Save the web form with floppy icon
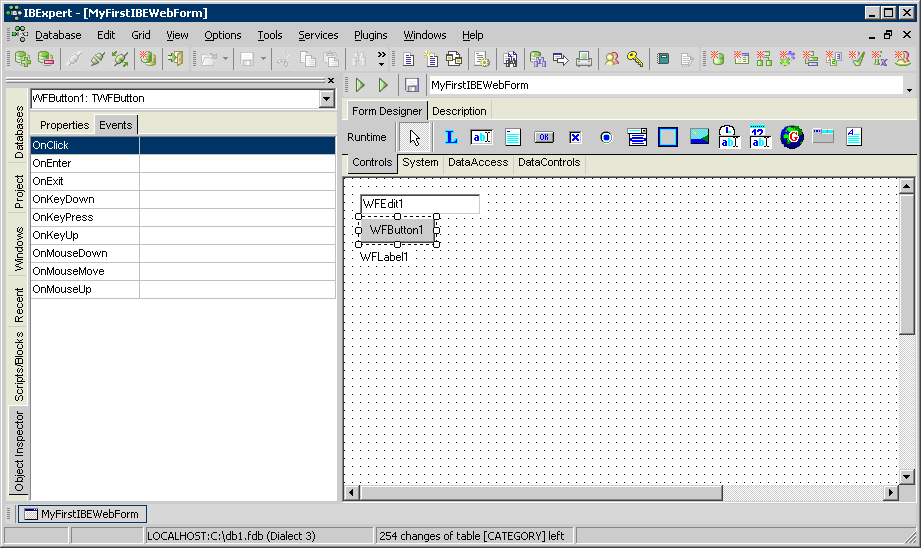 coord(411,85)
